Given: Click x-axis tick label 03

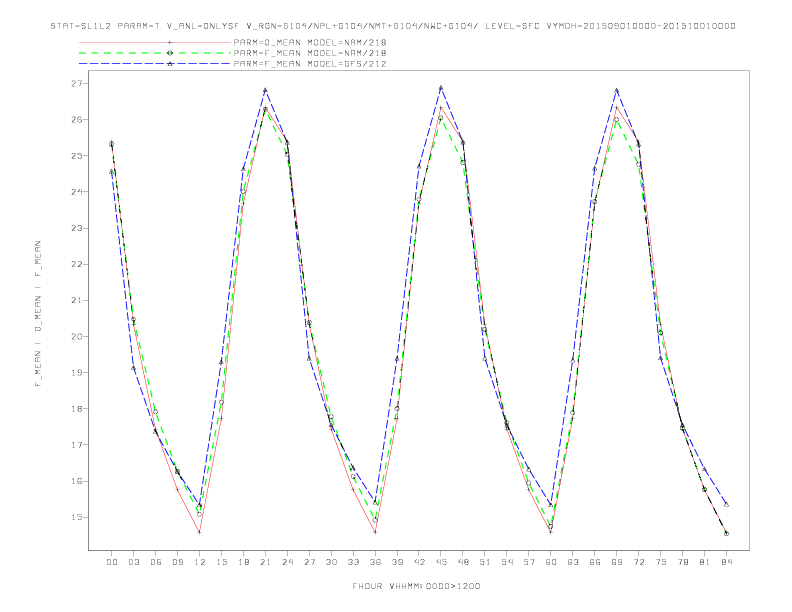Looking at the screenshot, I should tap(133, 562).
